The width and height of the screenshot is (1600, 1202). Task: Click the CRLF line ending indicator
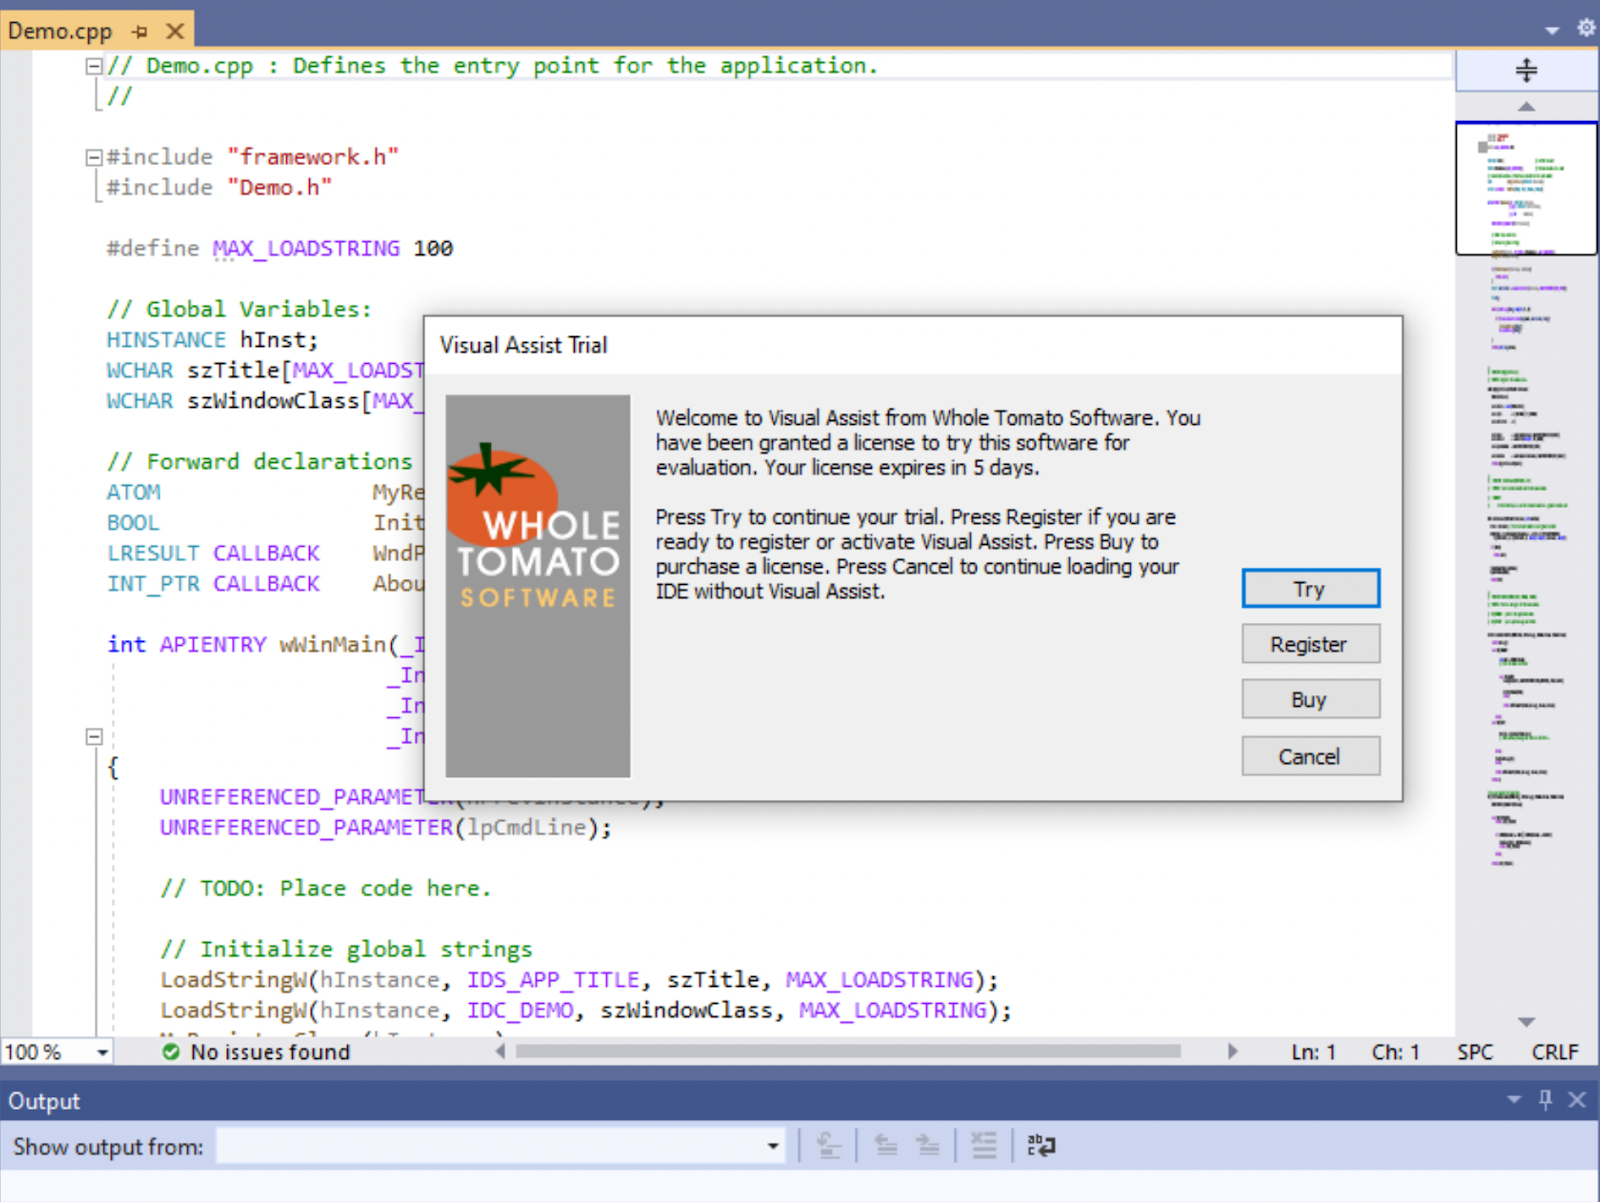pos(1555,1052)
